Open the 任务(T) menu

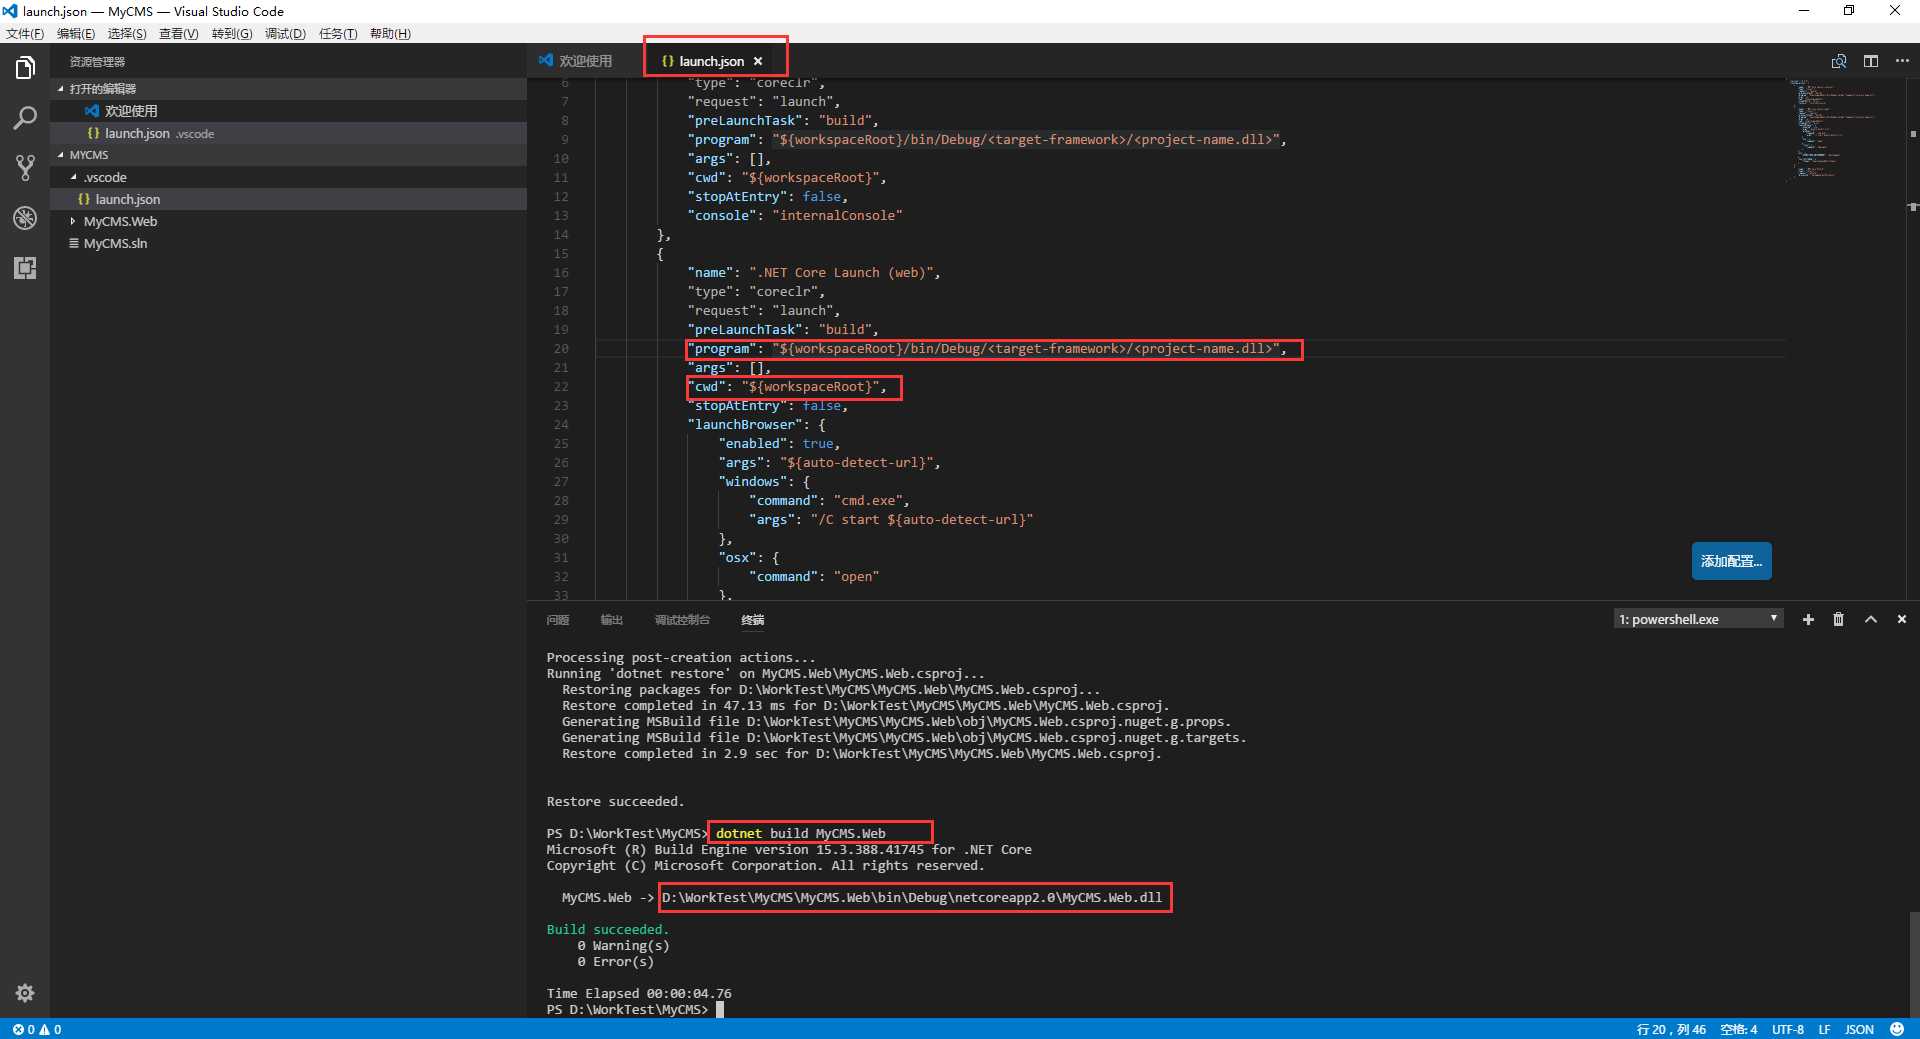coord(338,34)
